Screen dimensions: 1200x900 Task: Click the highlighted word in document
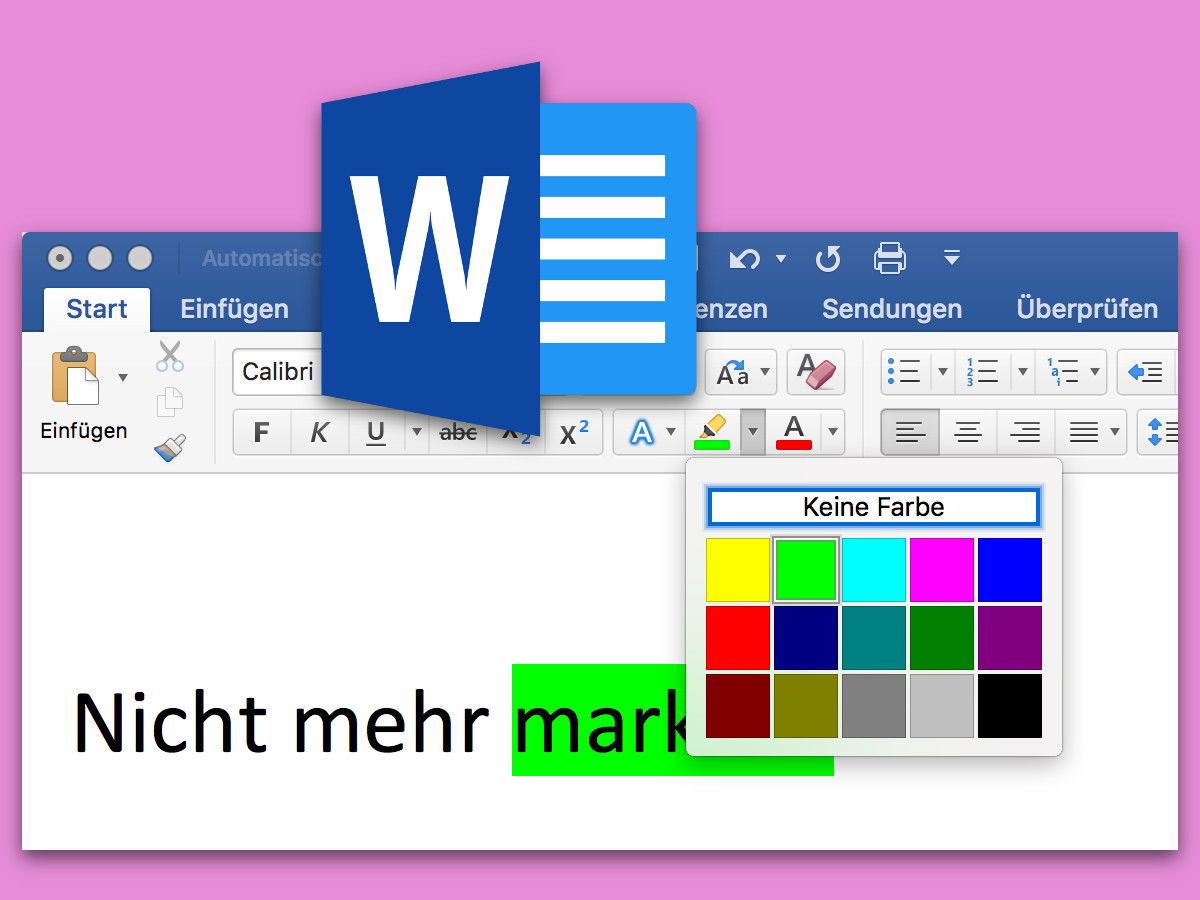coord(600,720)
